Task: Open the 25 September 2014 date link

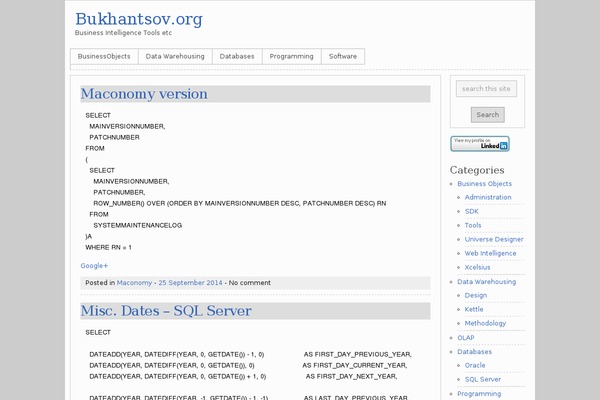Action: [190, 283]
